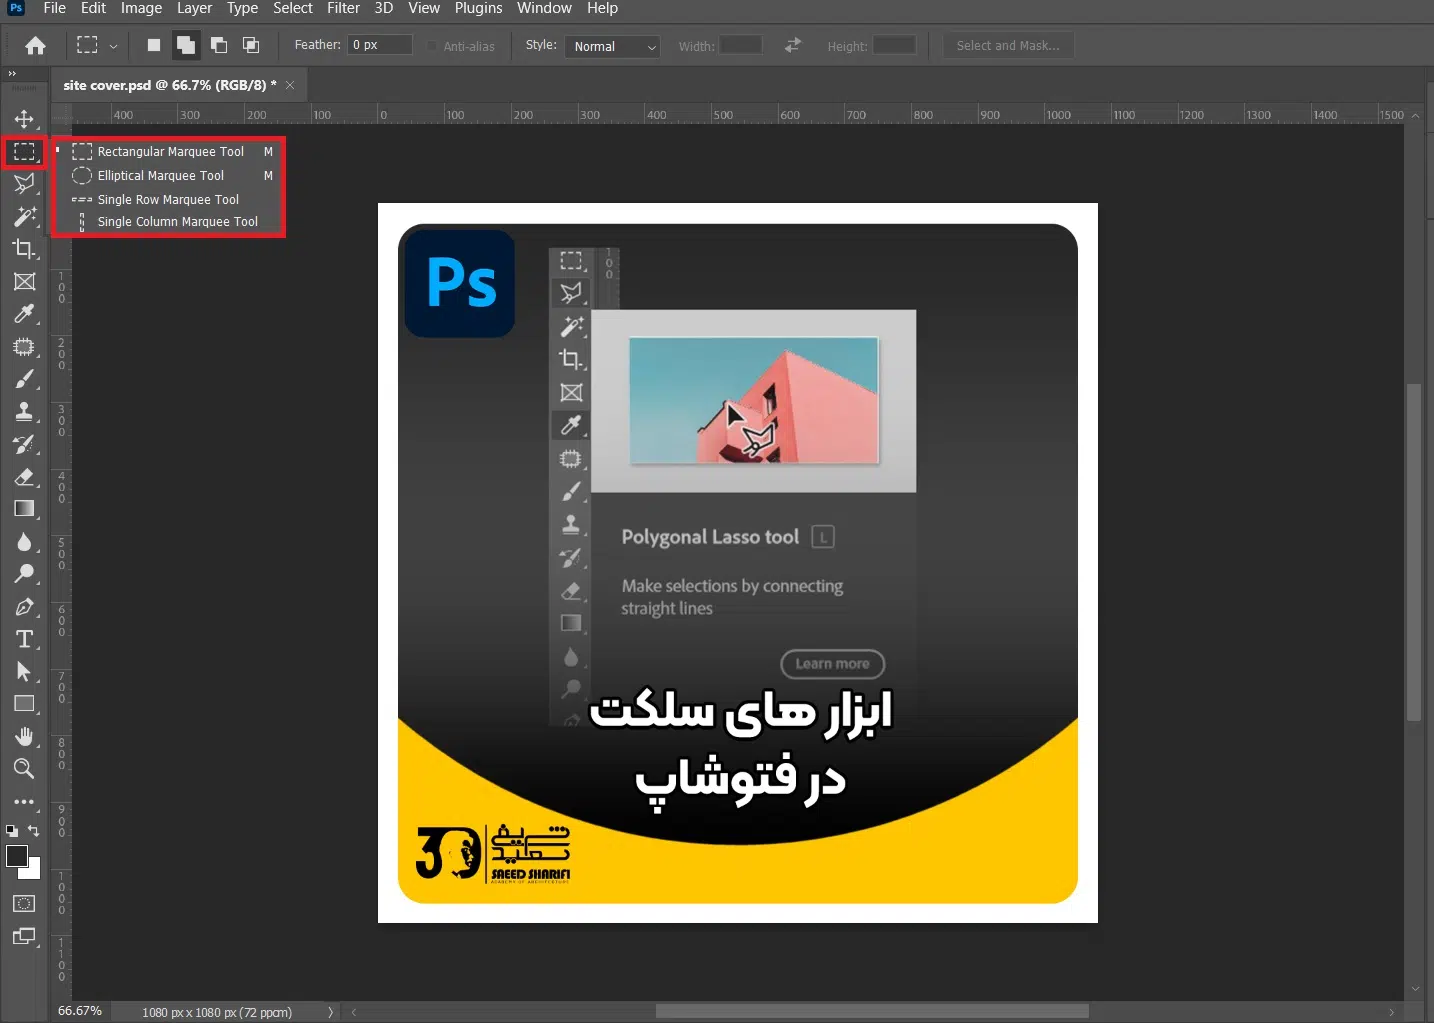Screen dimensions: 1434x1023
Task: Open the Filter menu
Action: pyautogui.click(x=343, y=9)
